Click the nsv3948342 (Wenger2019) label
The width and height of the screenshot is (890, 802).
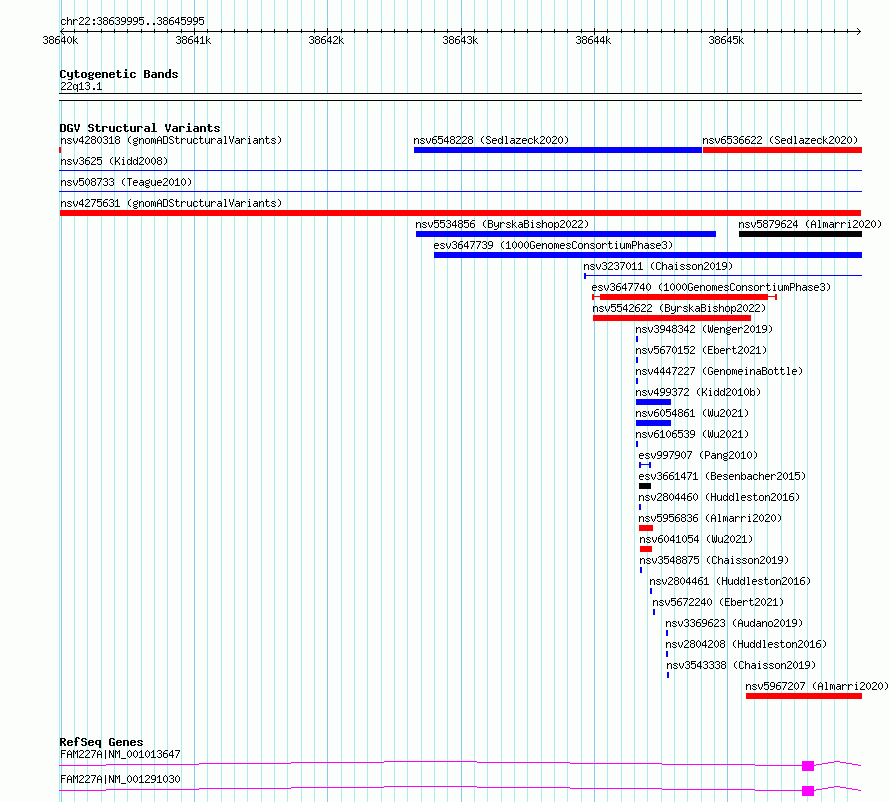[704, 329]
